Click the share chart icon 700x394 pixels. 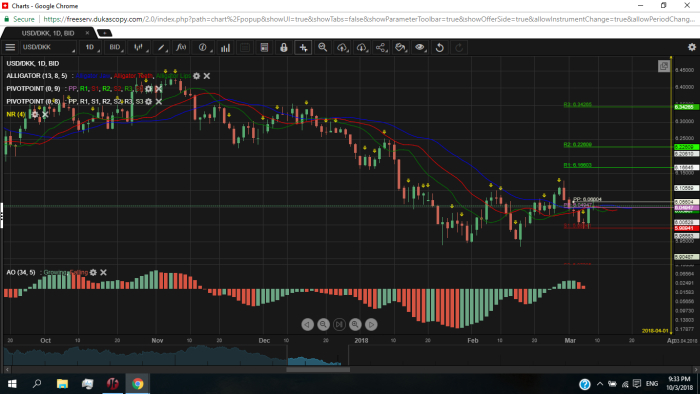point(381,47)
